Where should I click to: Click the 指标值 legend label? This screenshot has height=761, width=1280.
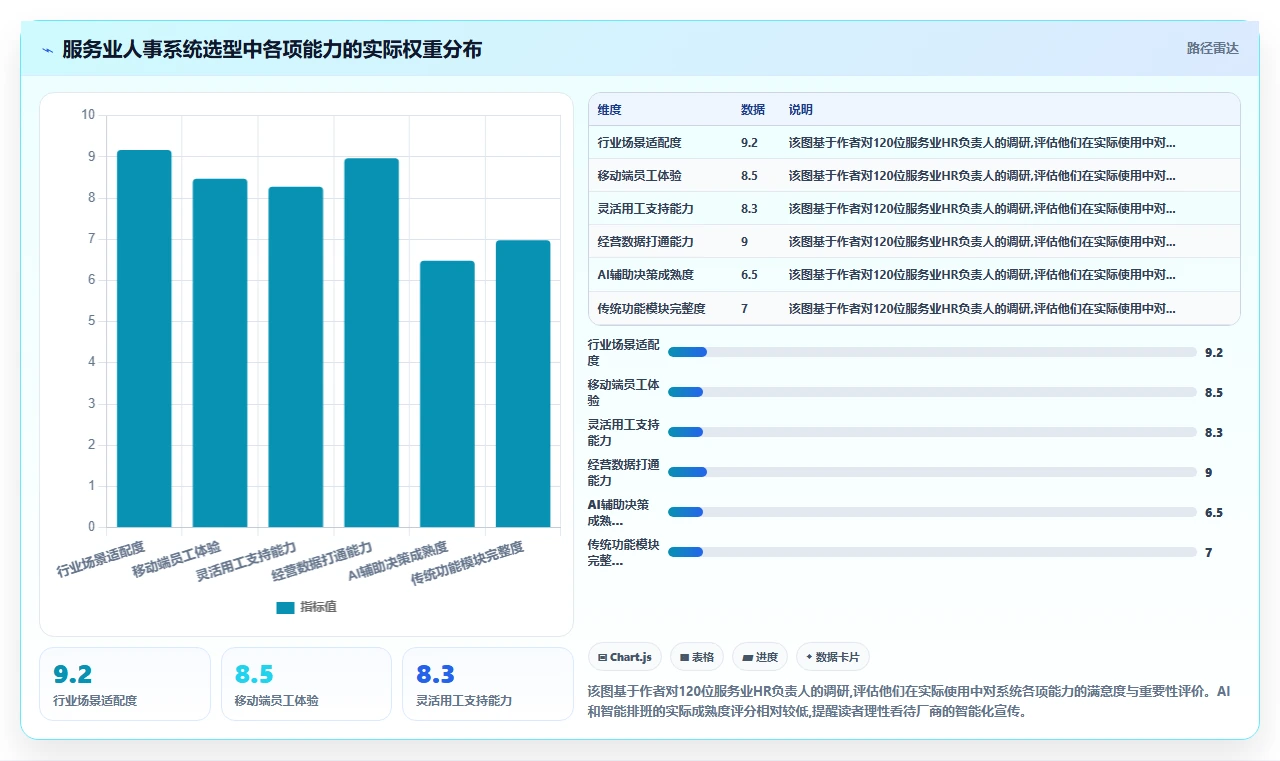click(x=318, y=607)
